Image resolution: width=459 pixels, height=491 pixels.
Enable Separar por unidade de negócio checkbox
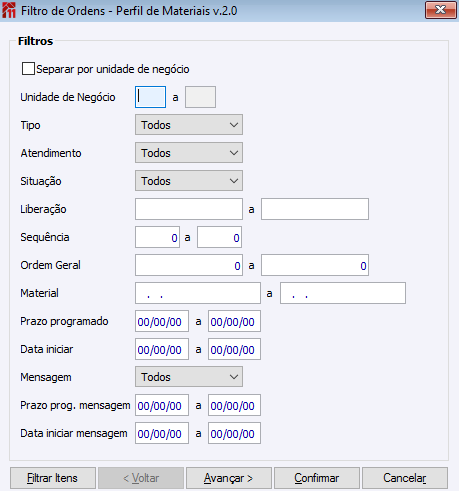point(28,69)
